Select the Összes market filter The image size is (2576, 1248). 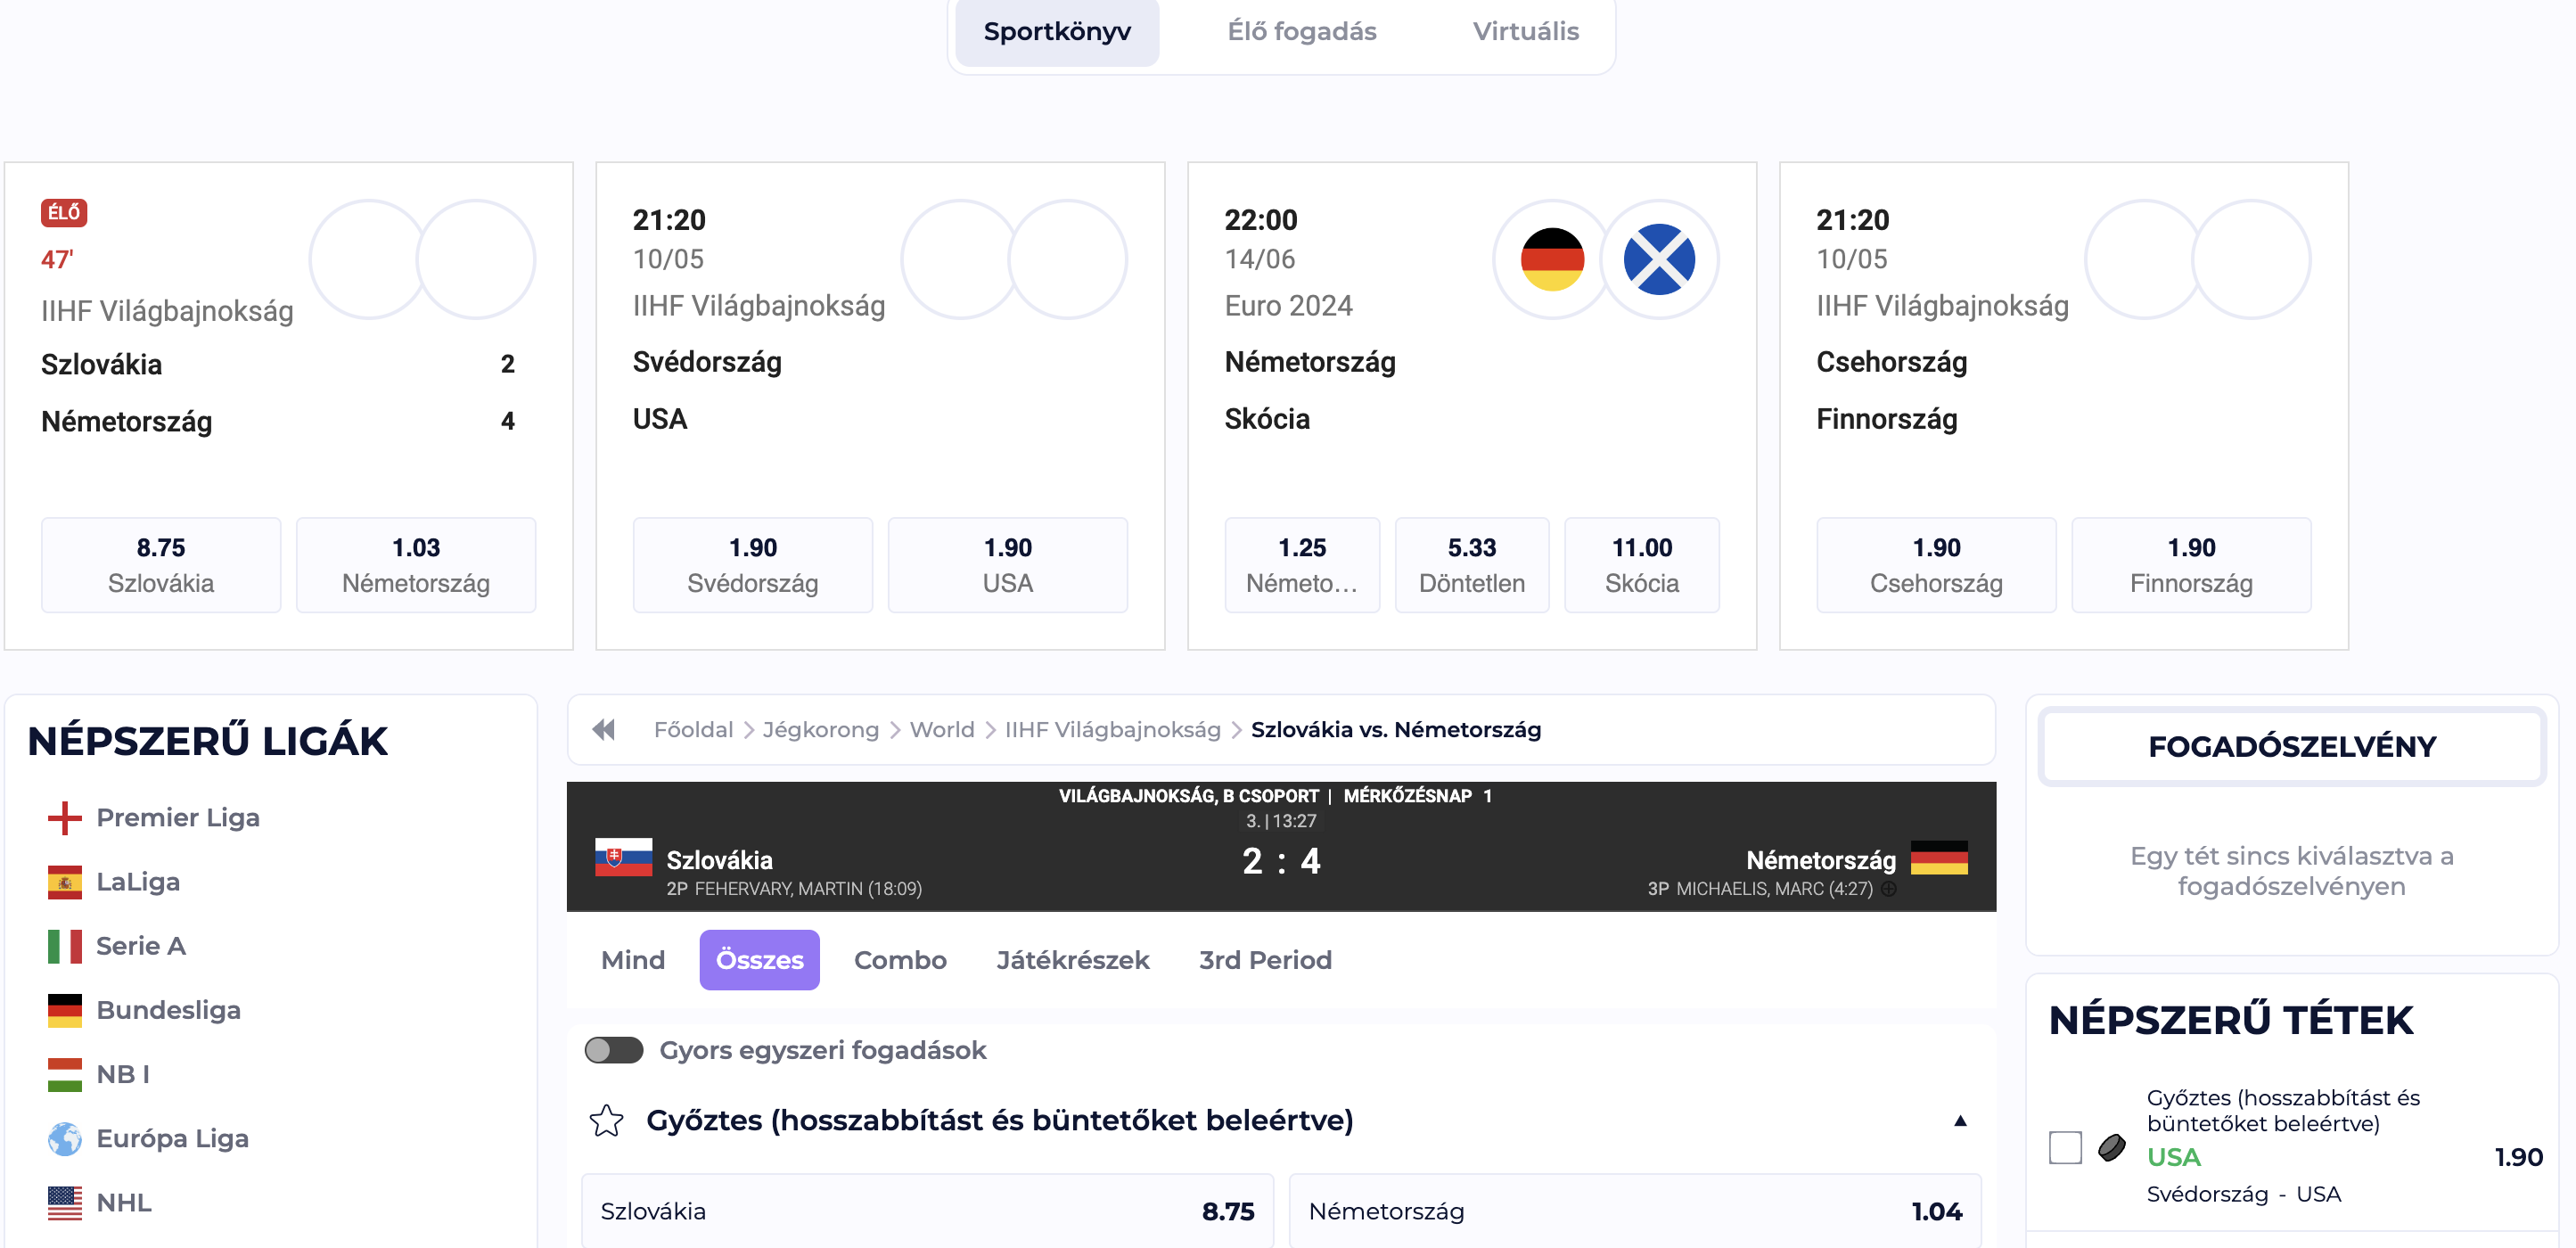pyautogui.click(x=759, y=961)
